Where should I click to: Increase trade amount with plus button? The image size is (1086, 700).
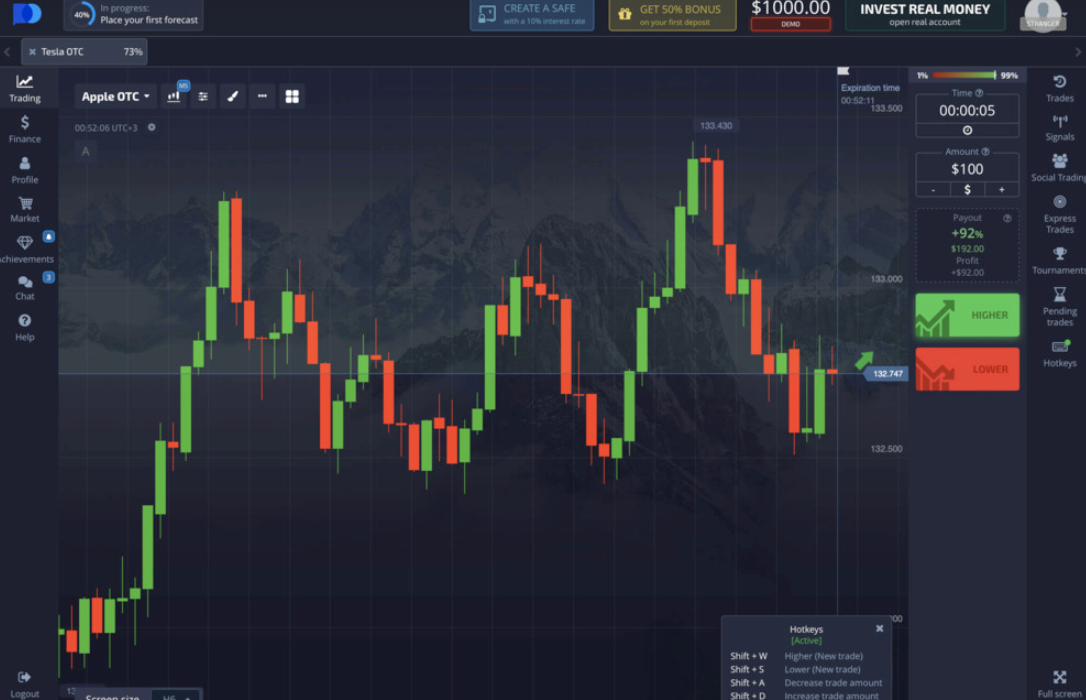pyautogui.click(x=1001, y=189)
